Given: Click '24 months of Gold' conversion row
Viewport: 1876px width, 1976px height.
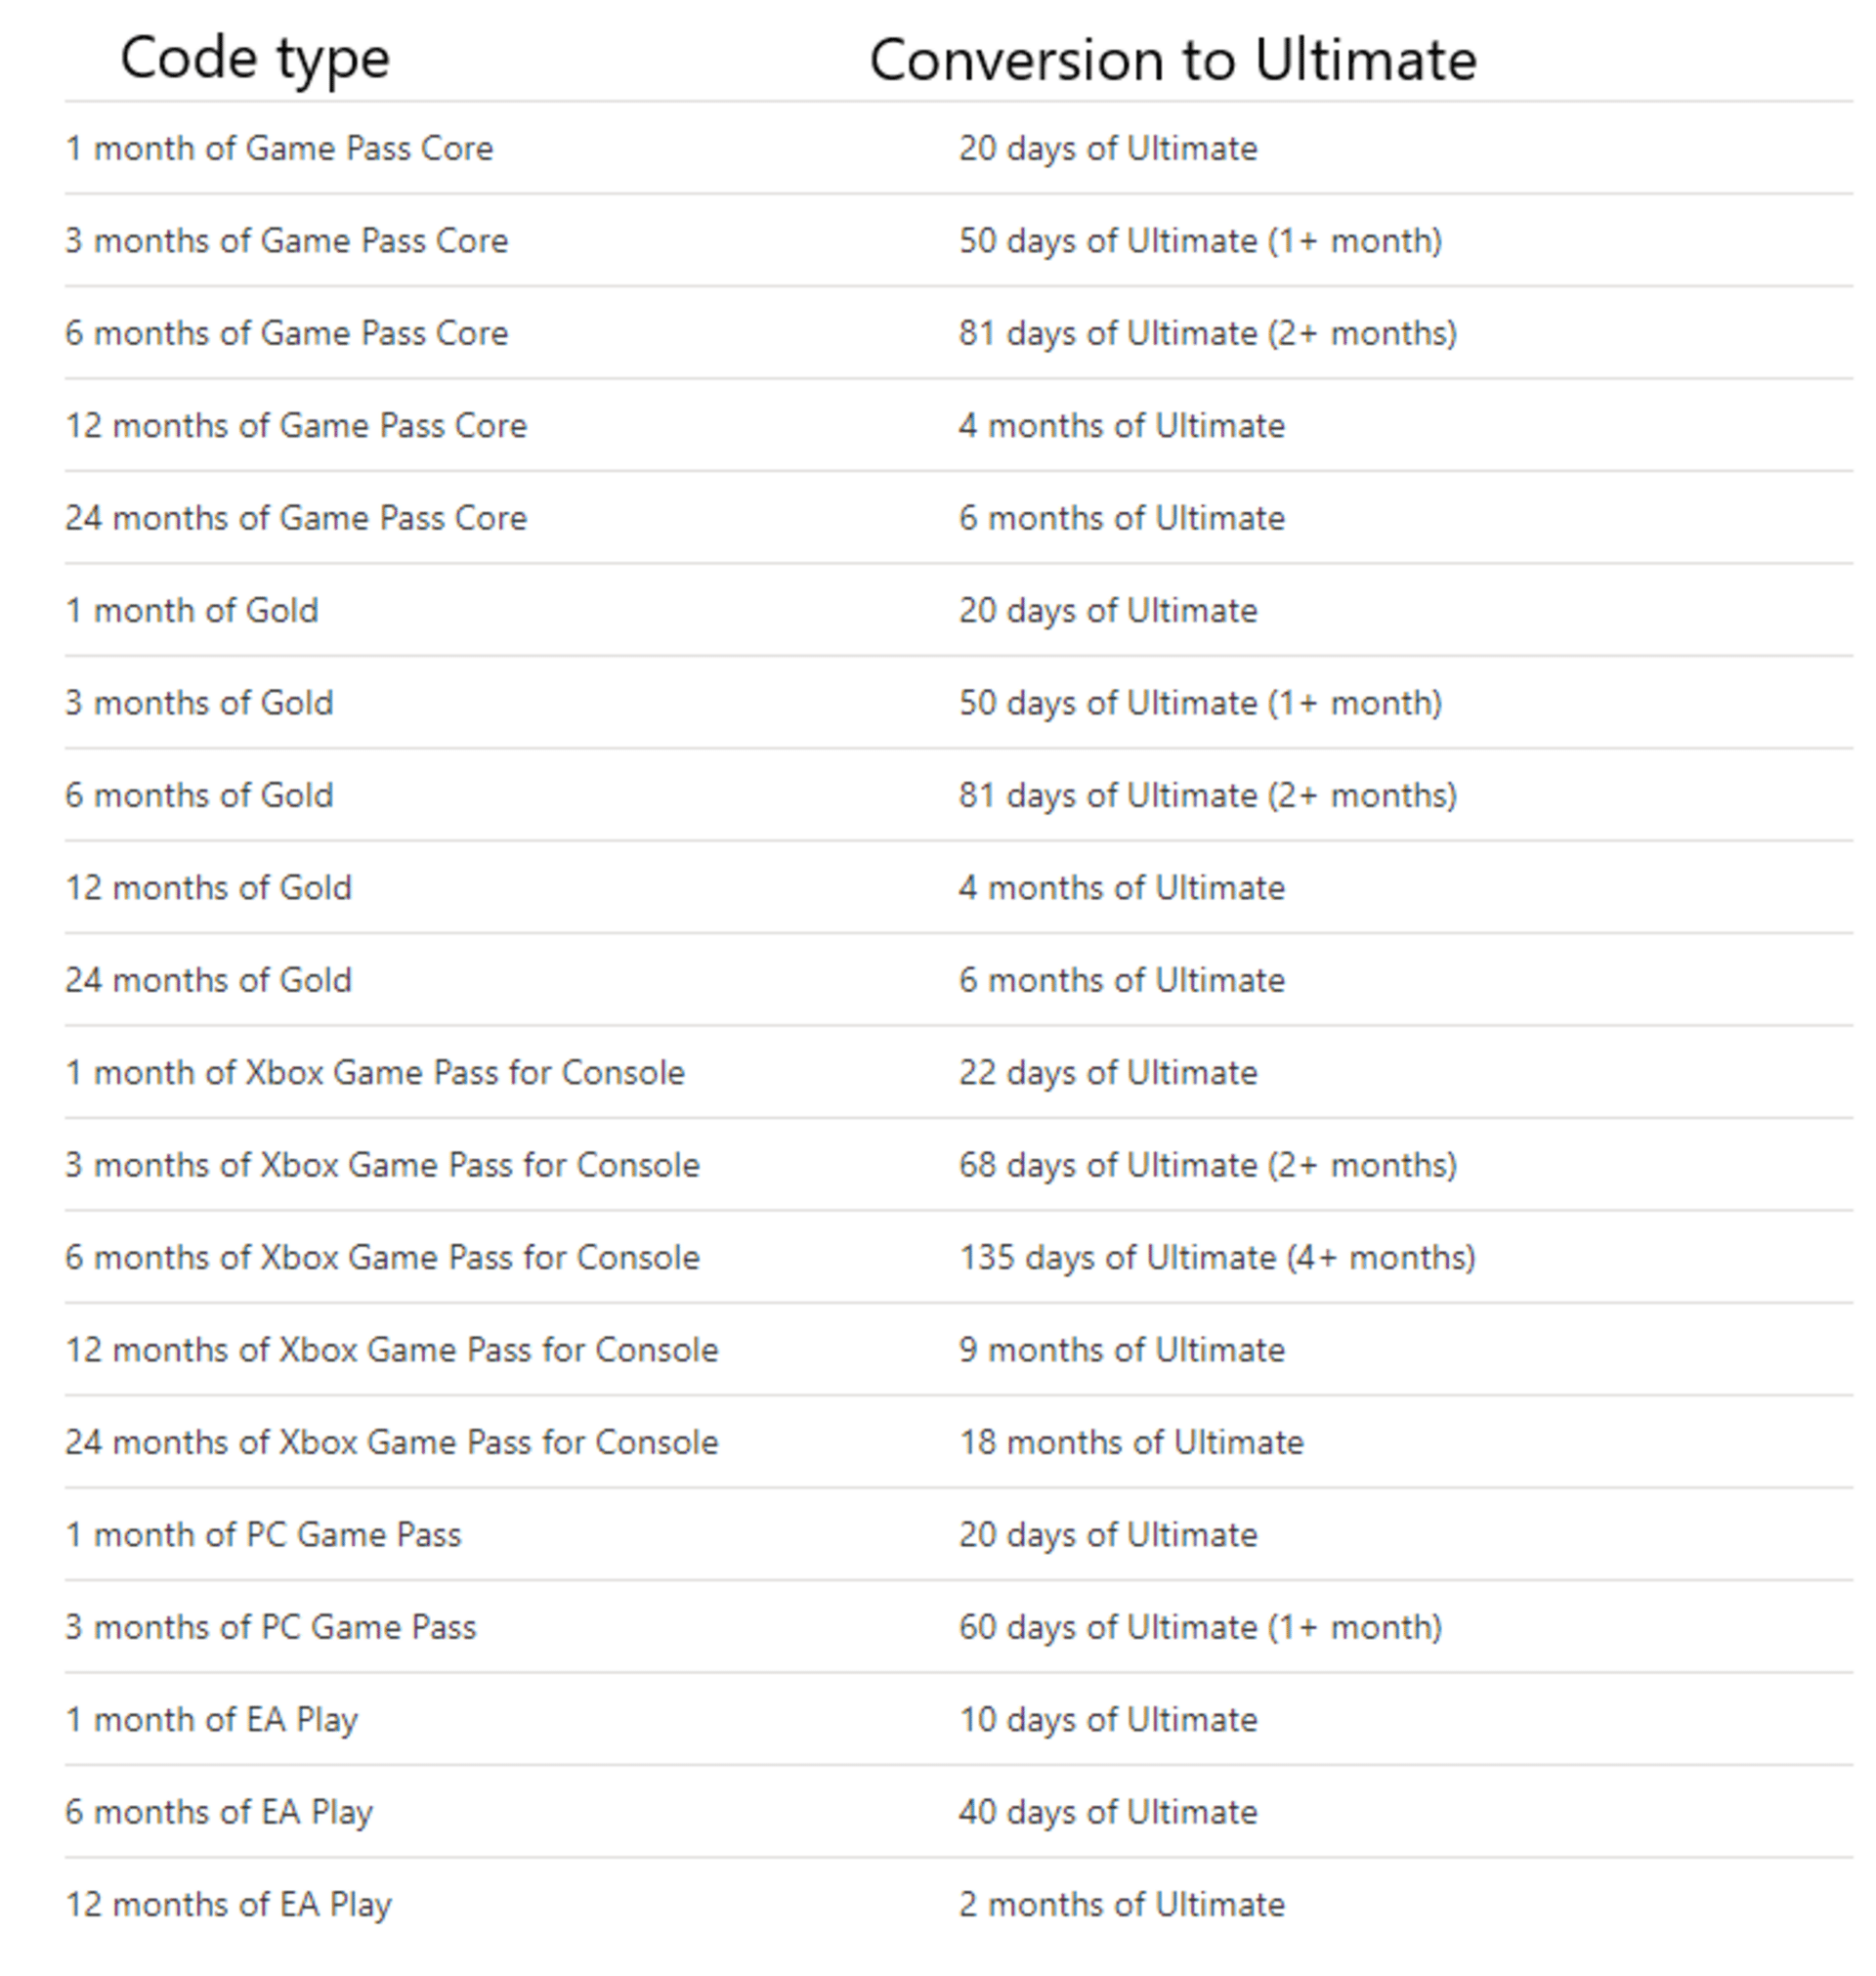Looking at the screenshot, I should 938,963.
